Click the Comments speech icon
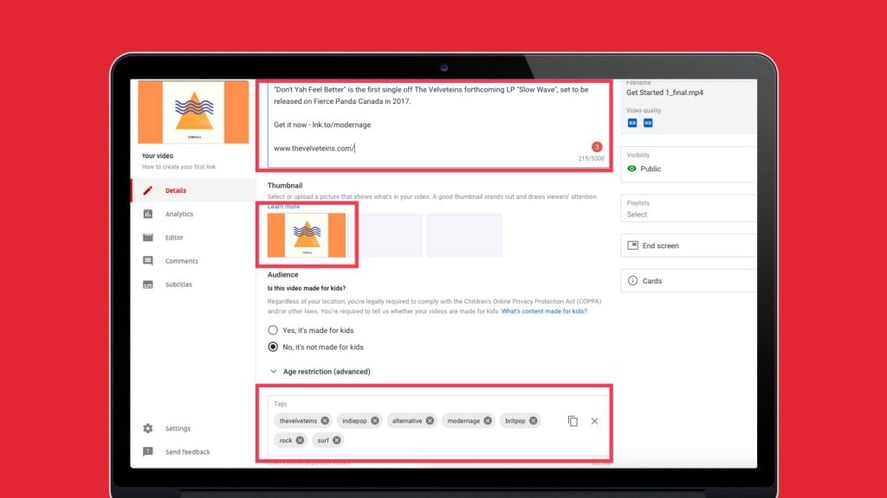 [x=148, y=261]
